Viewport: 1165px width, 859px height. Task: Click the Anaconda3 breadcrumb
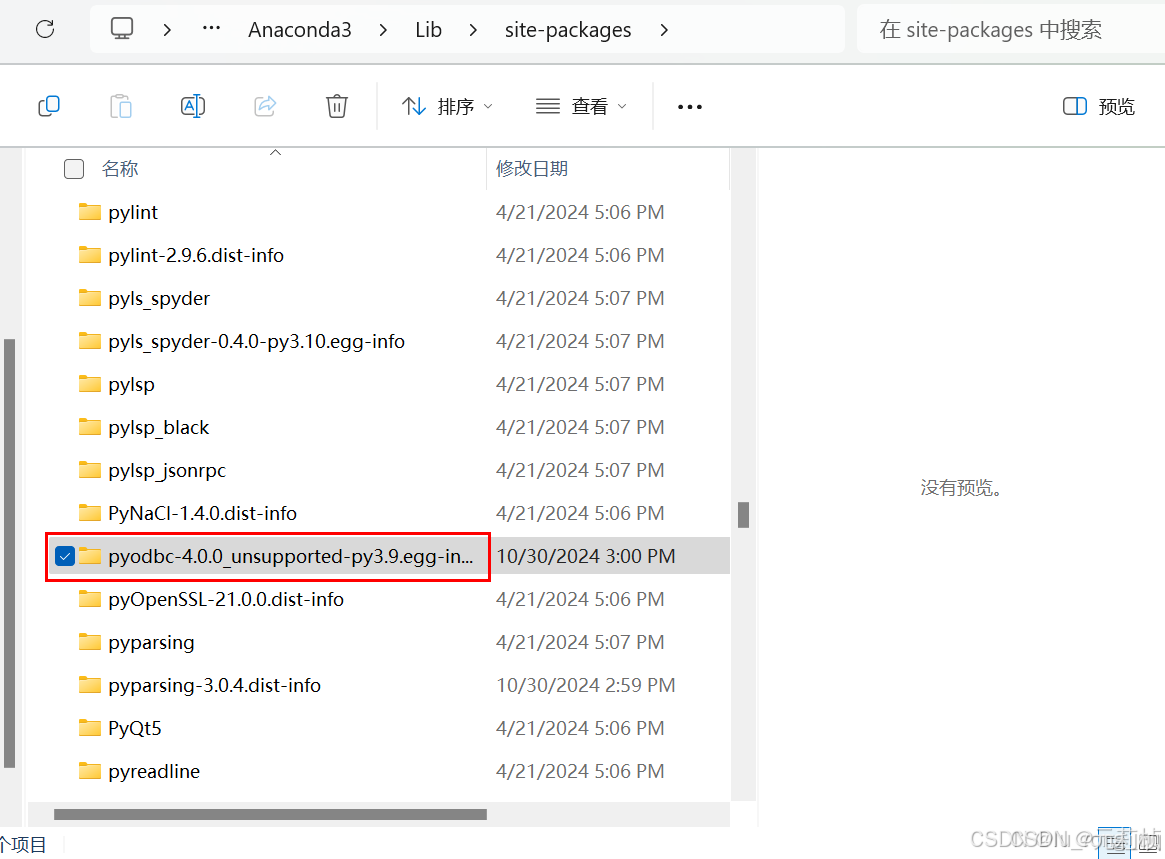[x=299, y=30]
